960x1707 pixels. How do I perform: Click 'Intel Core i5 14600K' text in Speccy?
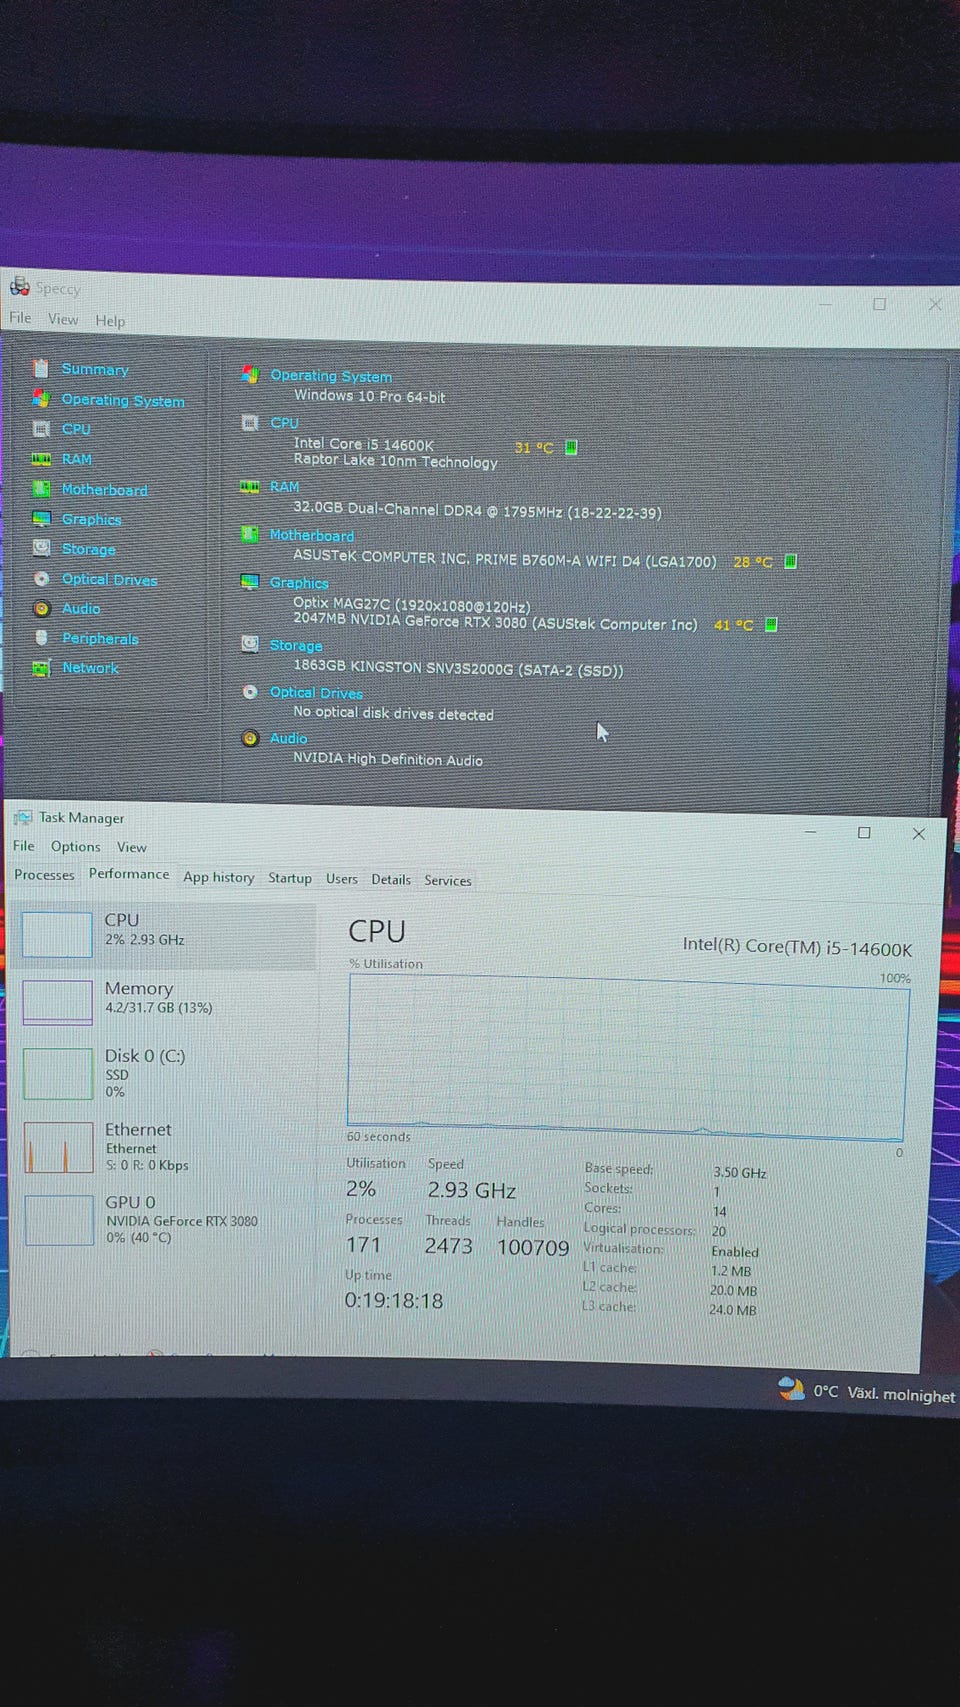(x=363, y=443)
